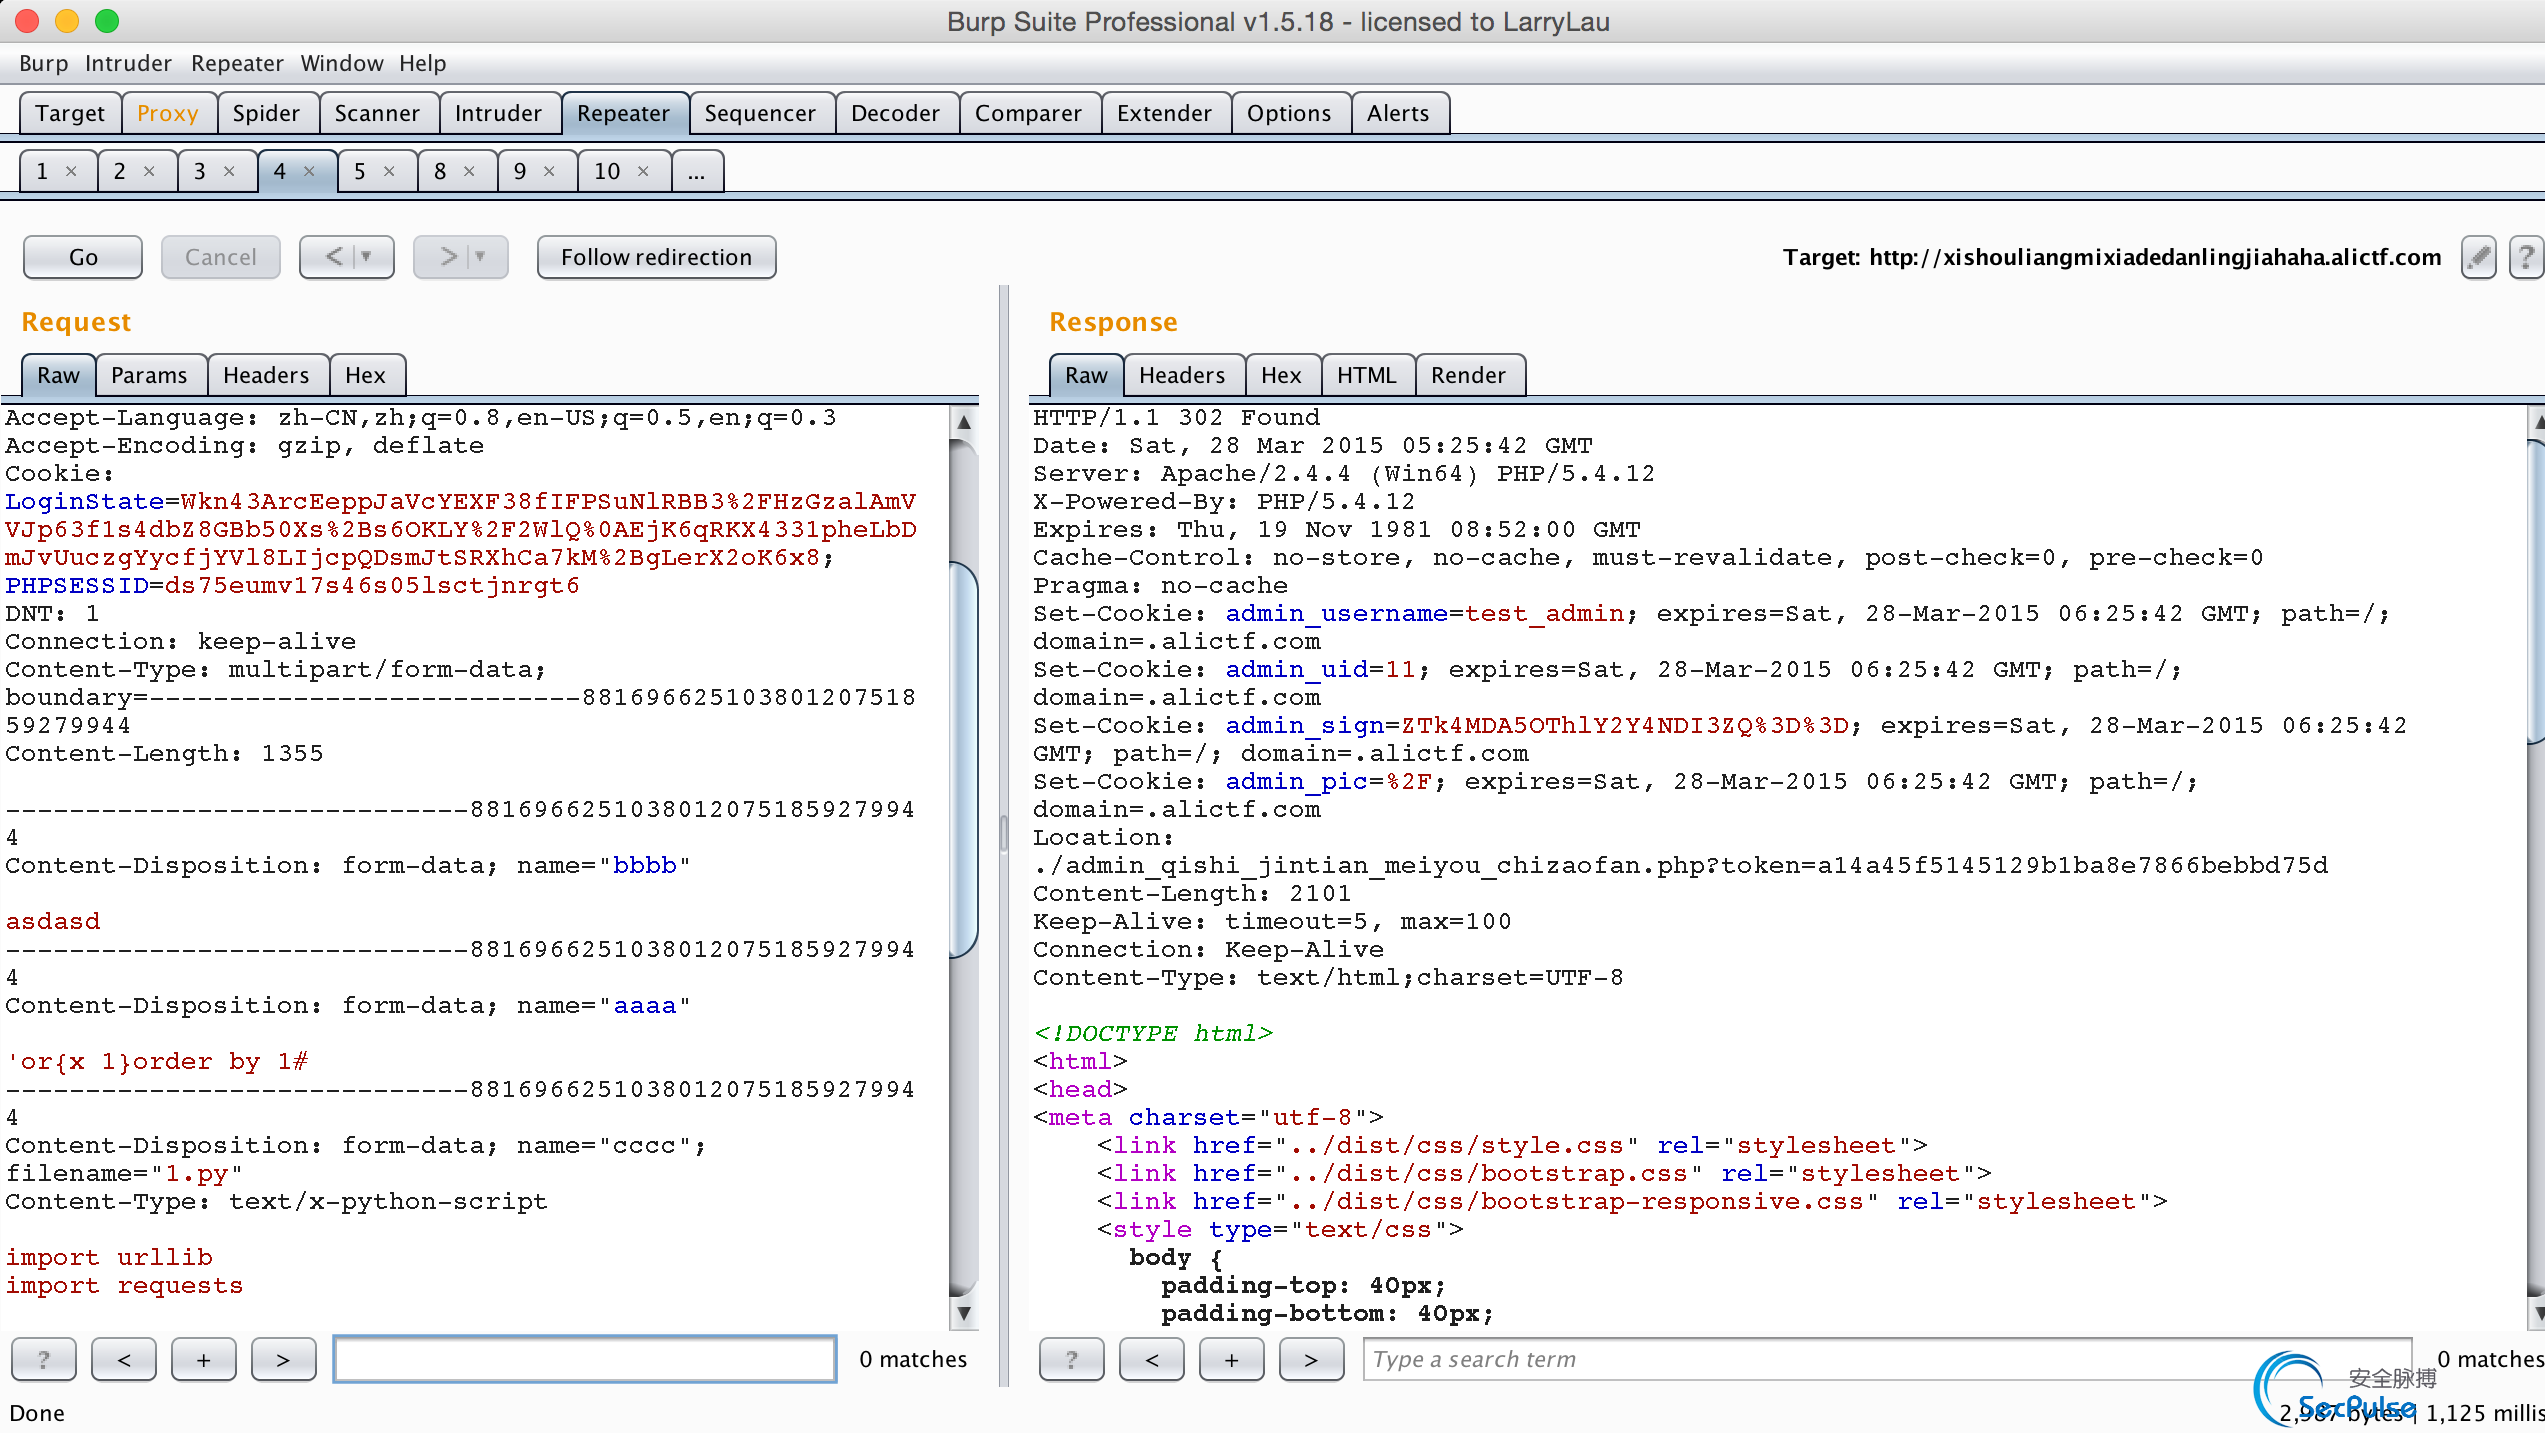Close Repeater tab 2
Image resolution: width=2545 pixels, height=1433 pixels.
(x=149, y=171)
